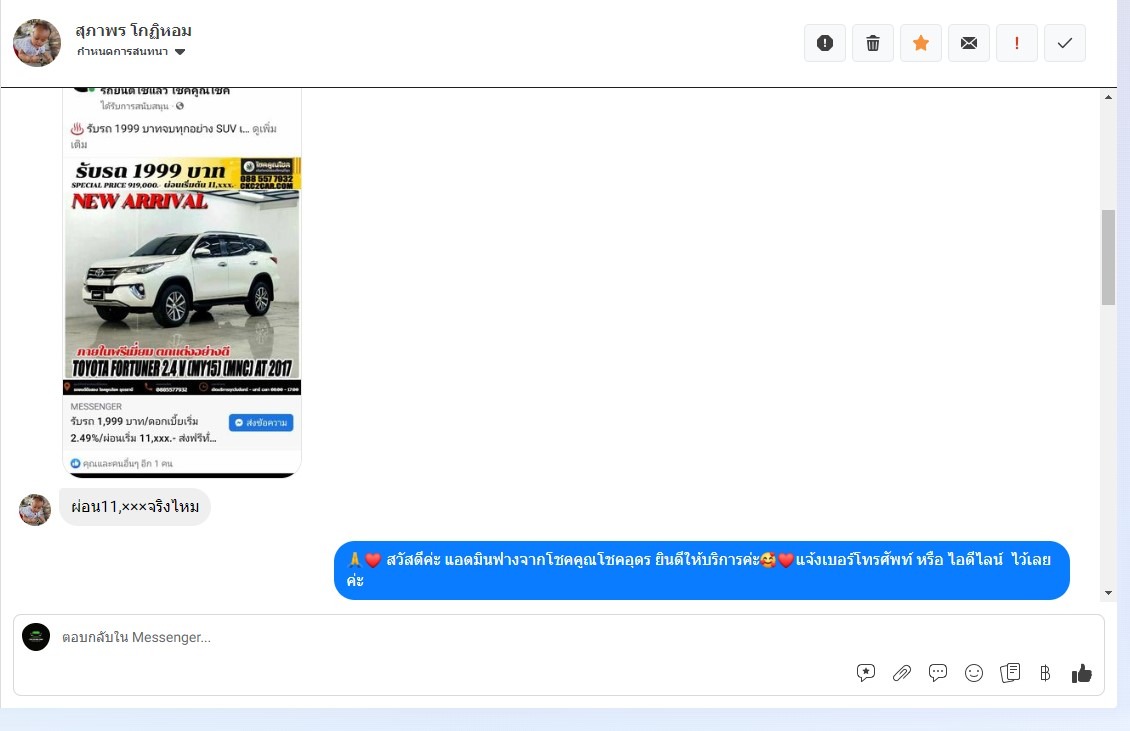Send a thumbs-up like
Viewport: 1130px width, 731px height.
coord(1082,673)
